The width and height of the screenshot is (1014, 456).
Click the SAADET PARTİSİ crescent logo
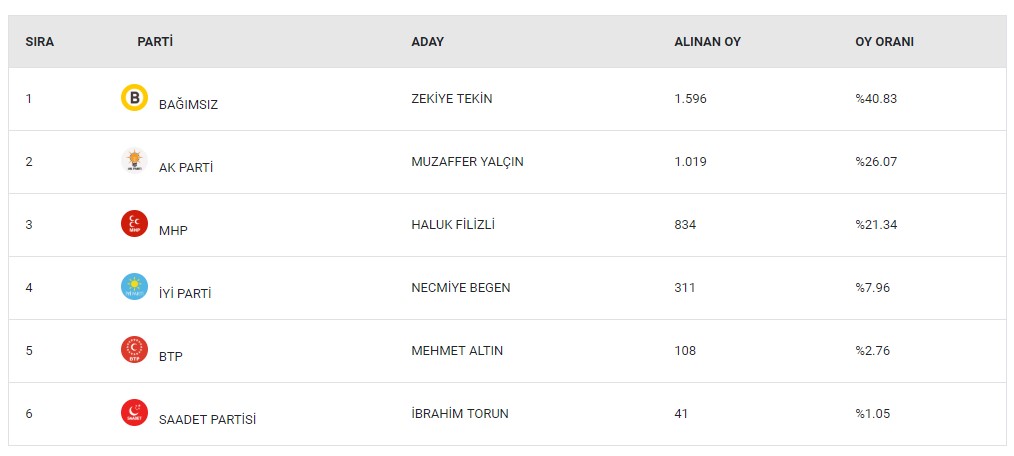click(x=135, y=413)
